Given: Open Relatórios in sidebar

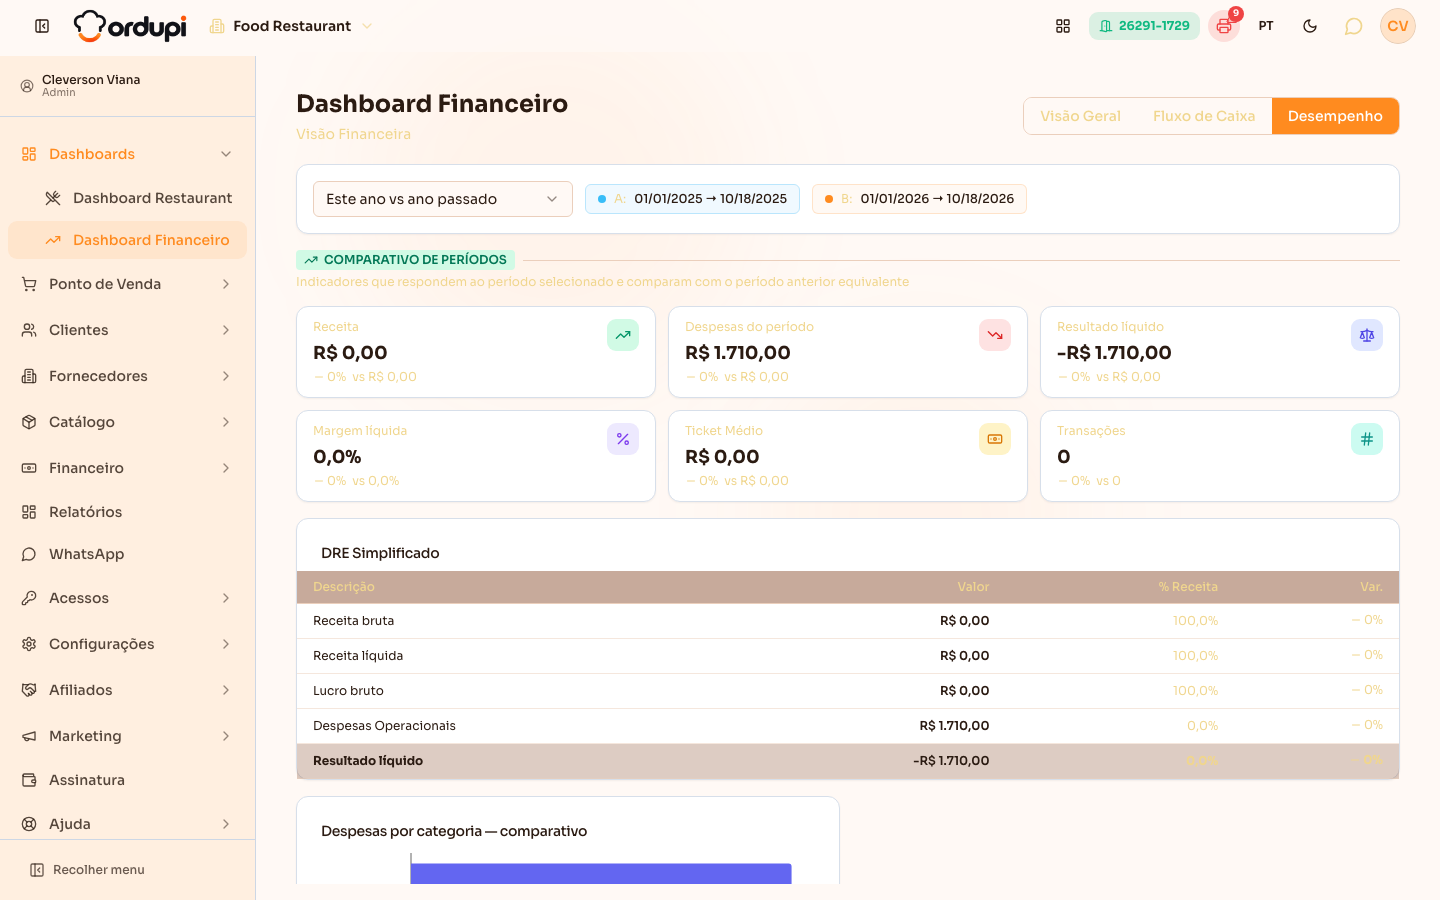Looking at the screenshot, I should click(x=127, y=512).
